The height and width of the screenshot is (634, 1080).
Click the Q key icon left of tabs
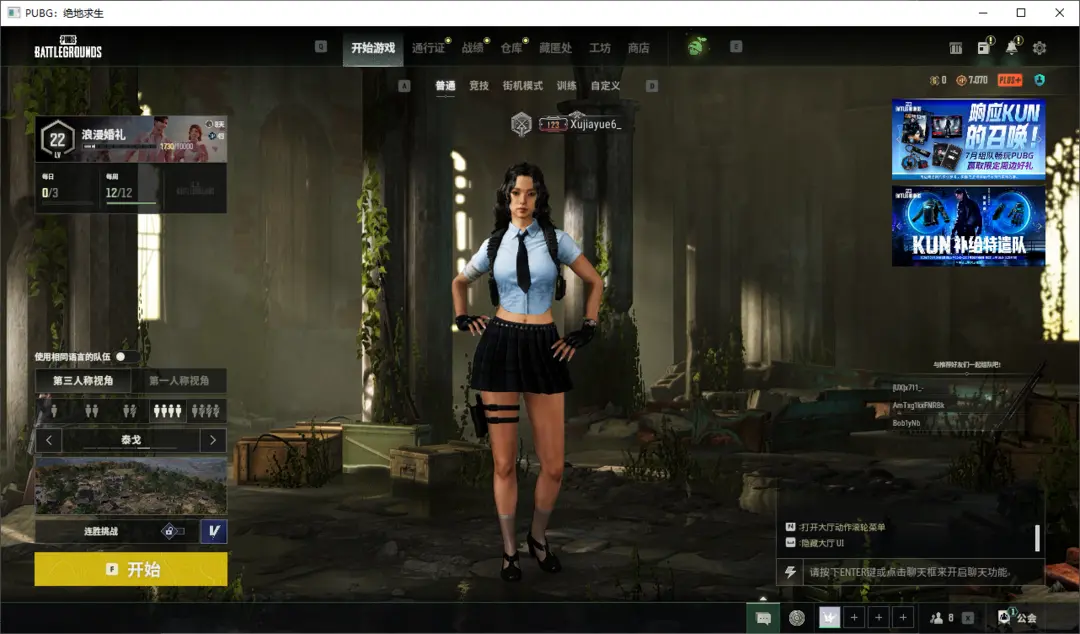coord(321,46)
